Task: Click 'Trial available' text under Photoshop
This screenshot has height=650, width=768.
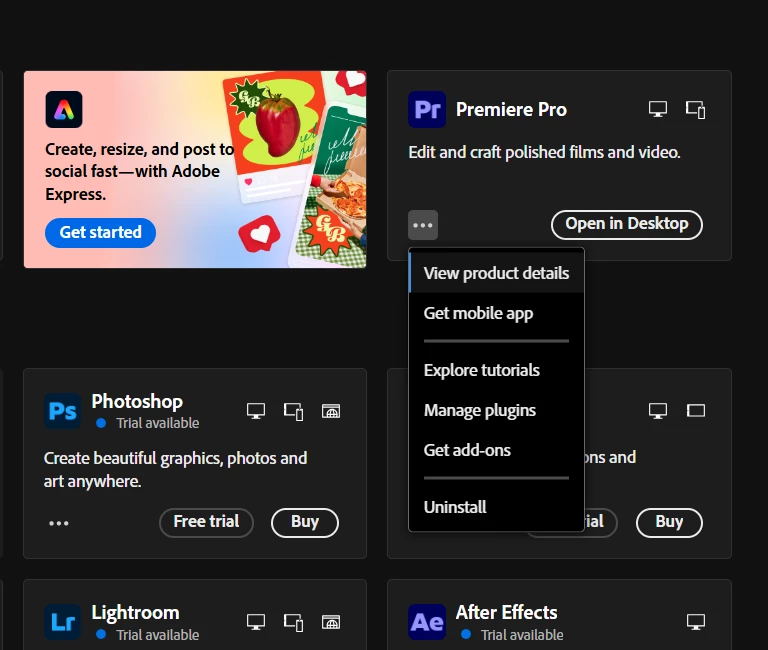Action: click(158, 423)
